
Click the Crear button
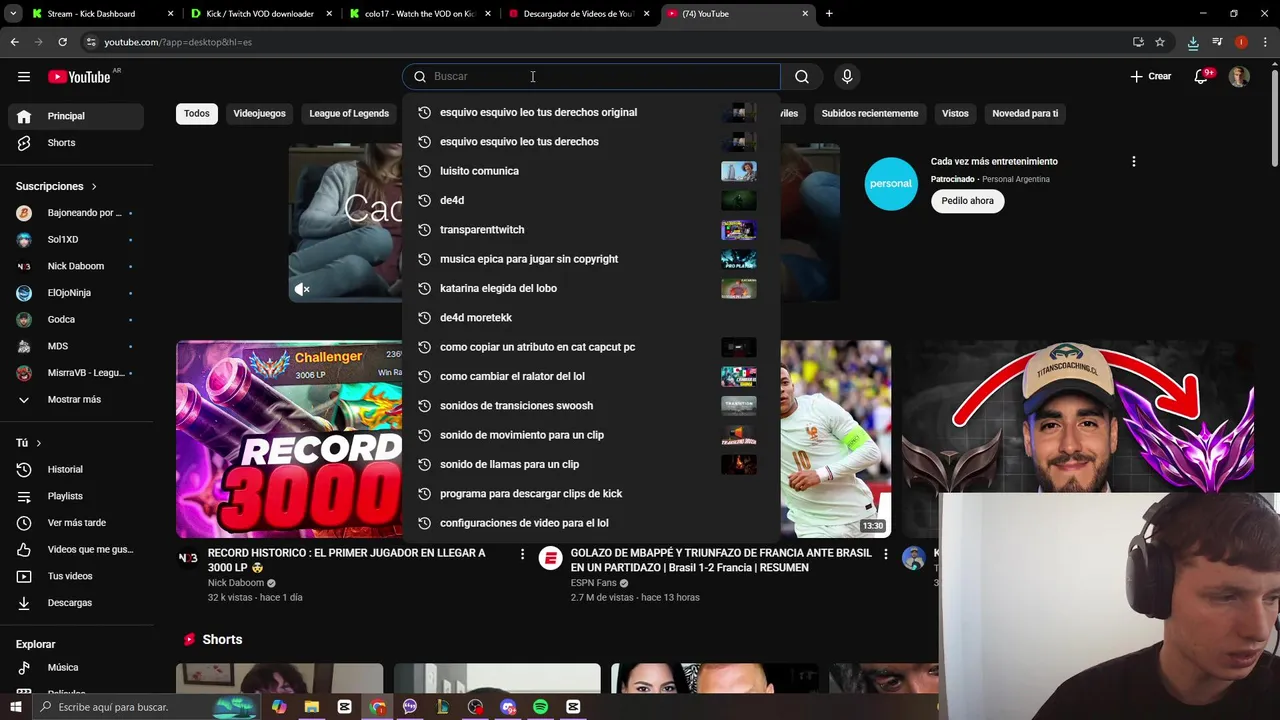(x=1151, y=77)
